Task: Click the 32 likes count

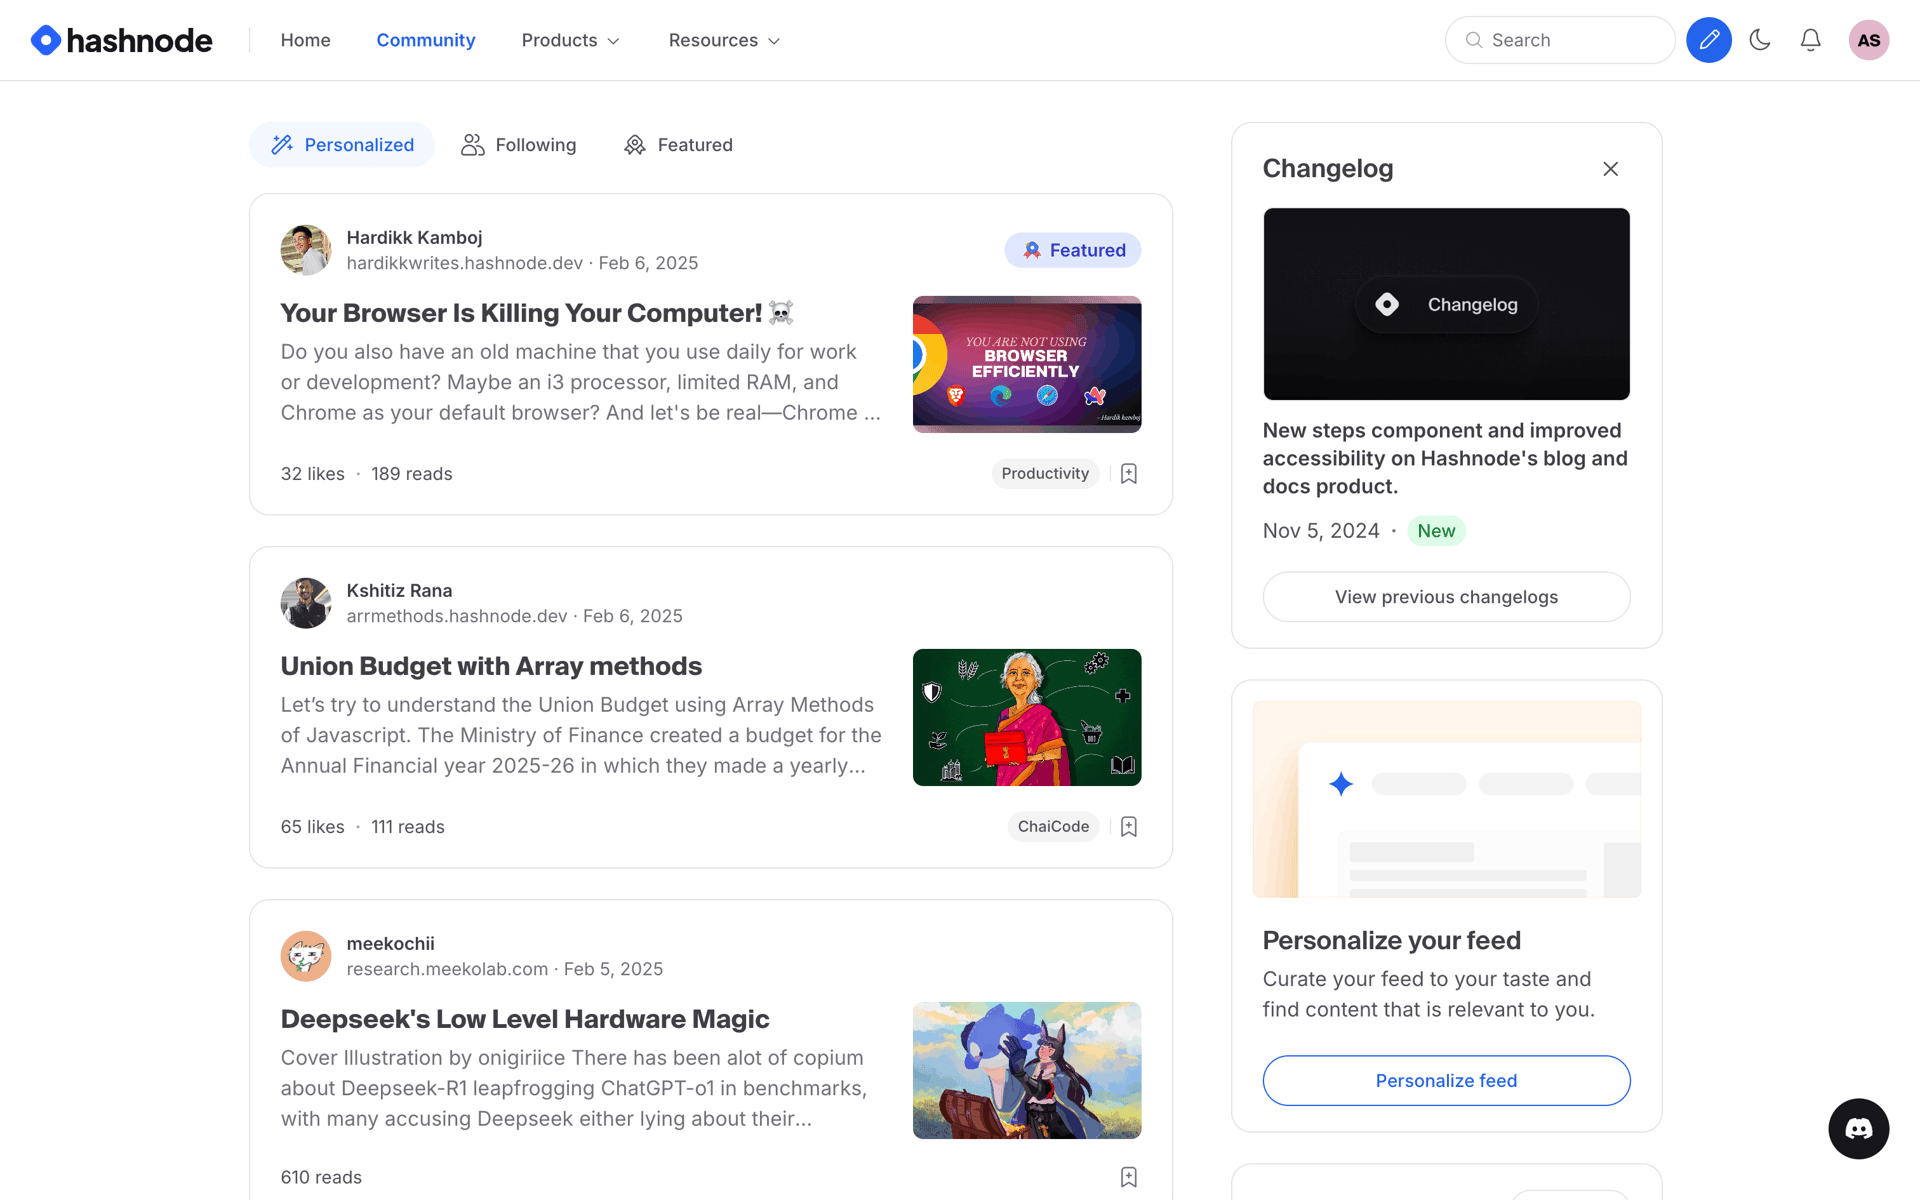Action: pos(312,474)
